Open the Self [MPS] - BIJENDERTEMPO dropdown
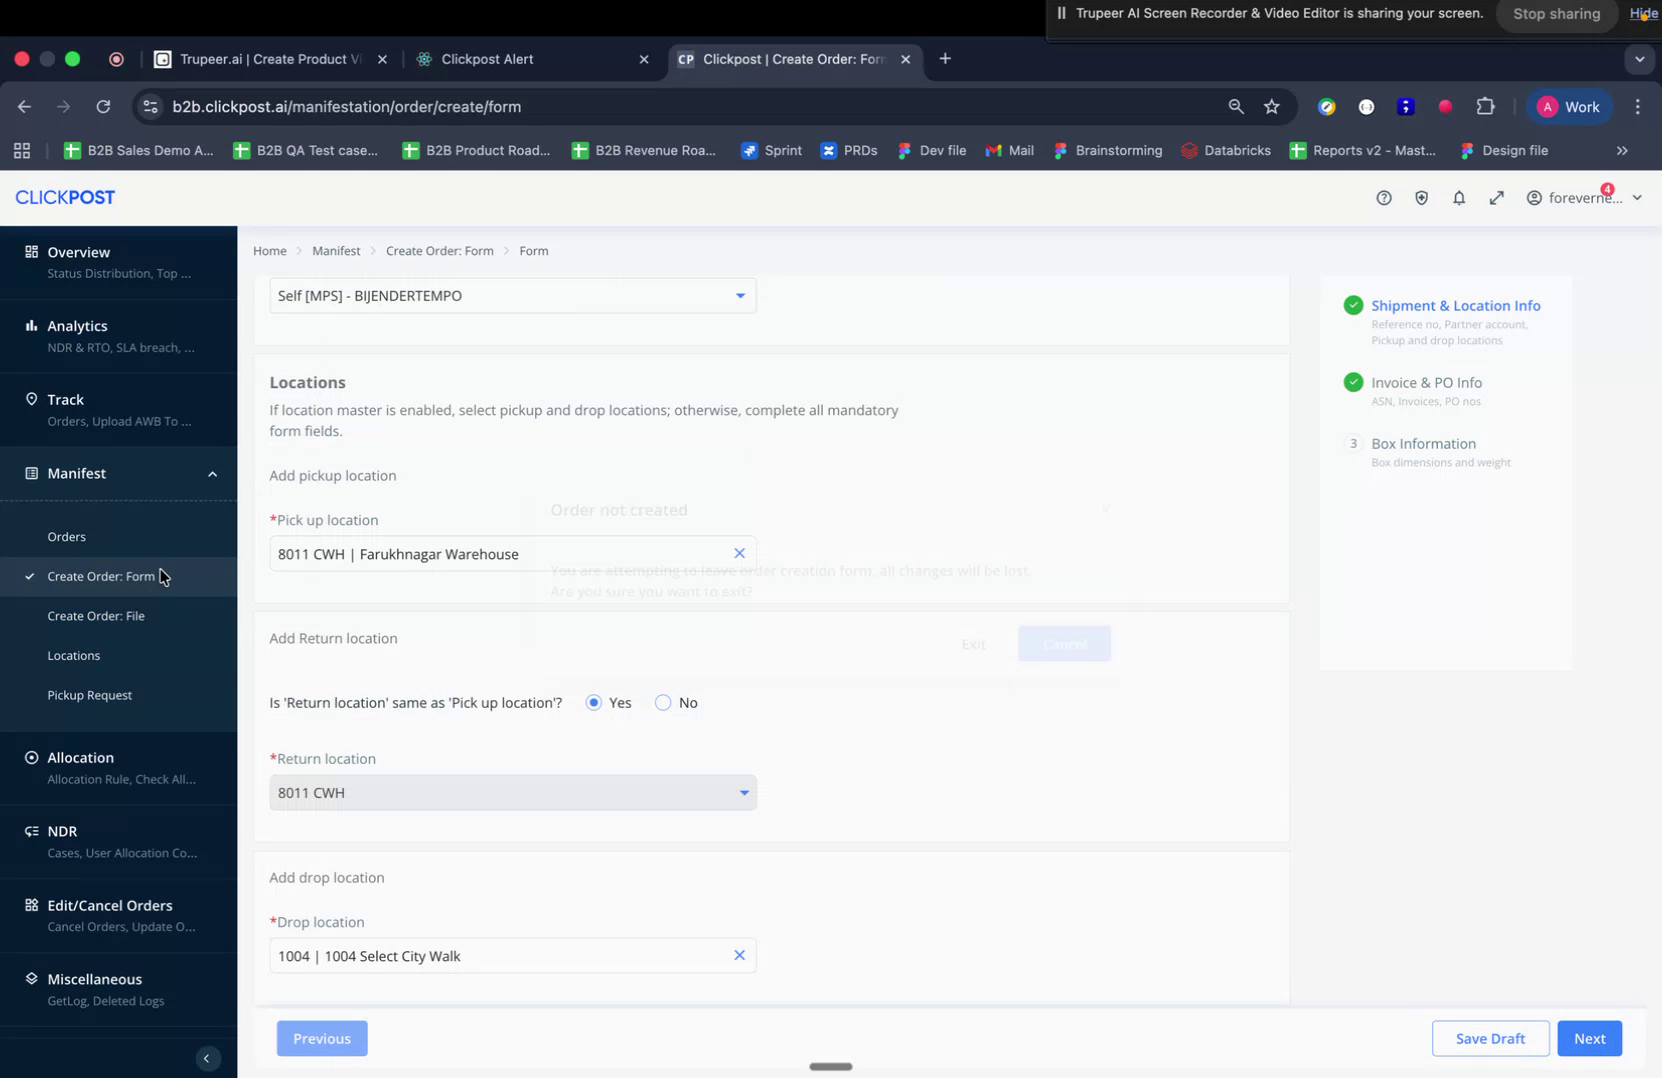 tap(740, 295)
